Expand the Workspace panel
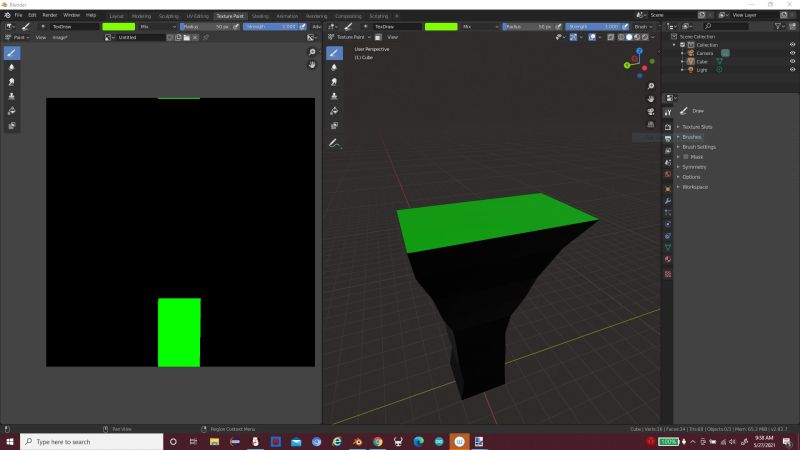 (x=694, y=187)
